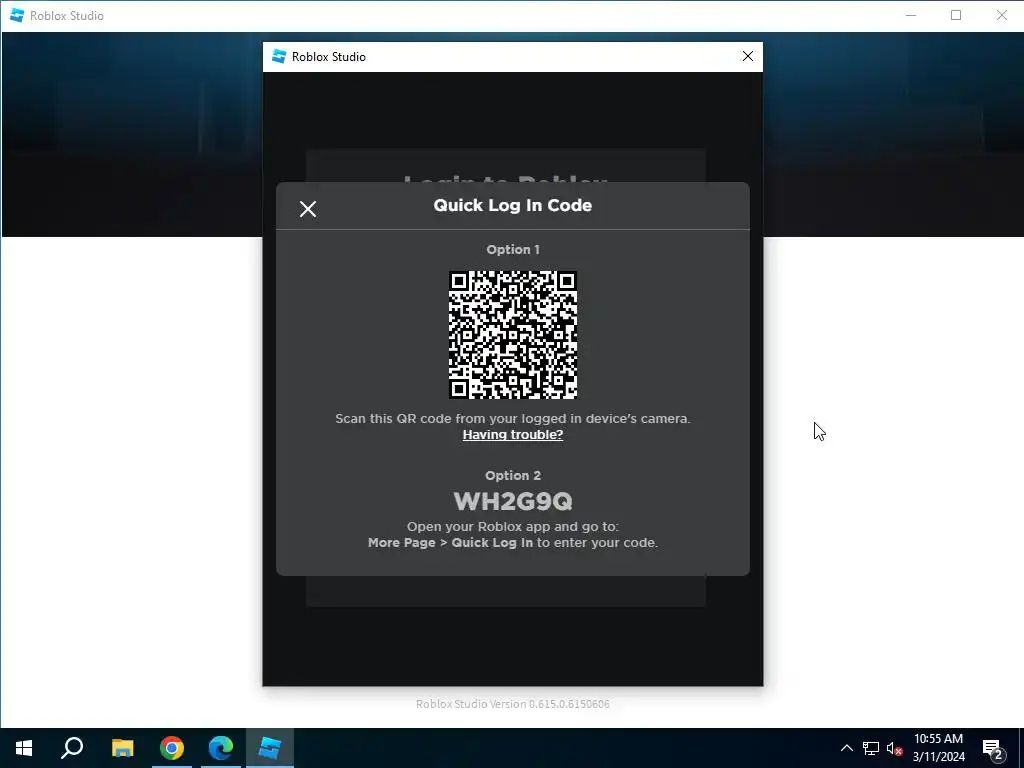
Task: Click Roblox Studio taskbar icon
Action: [x=270, y=748]
